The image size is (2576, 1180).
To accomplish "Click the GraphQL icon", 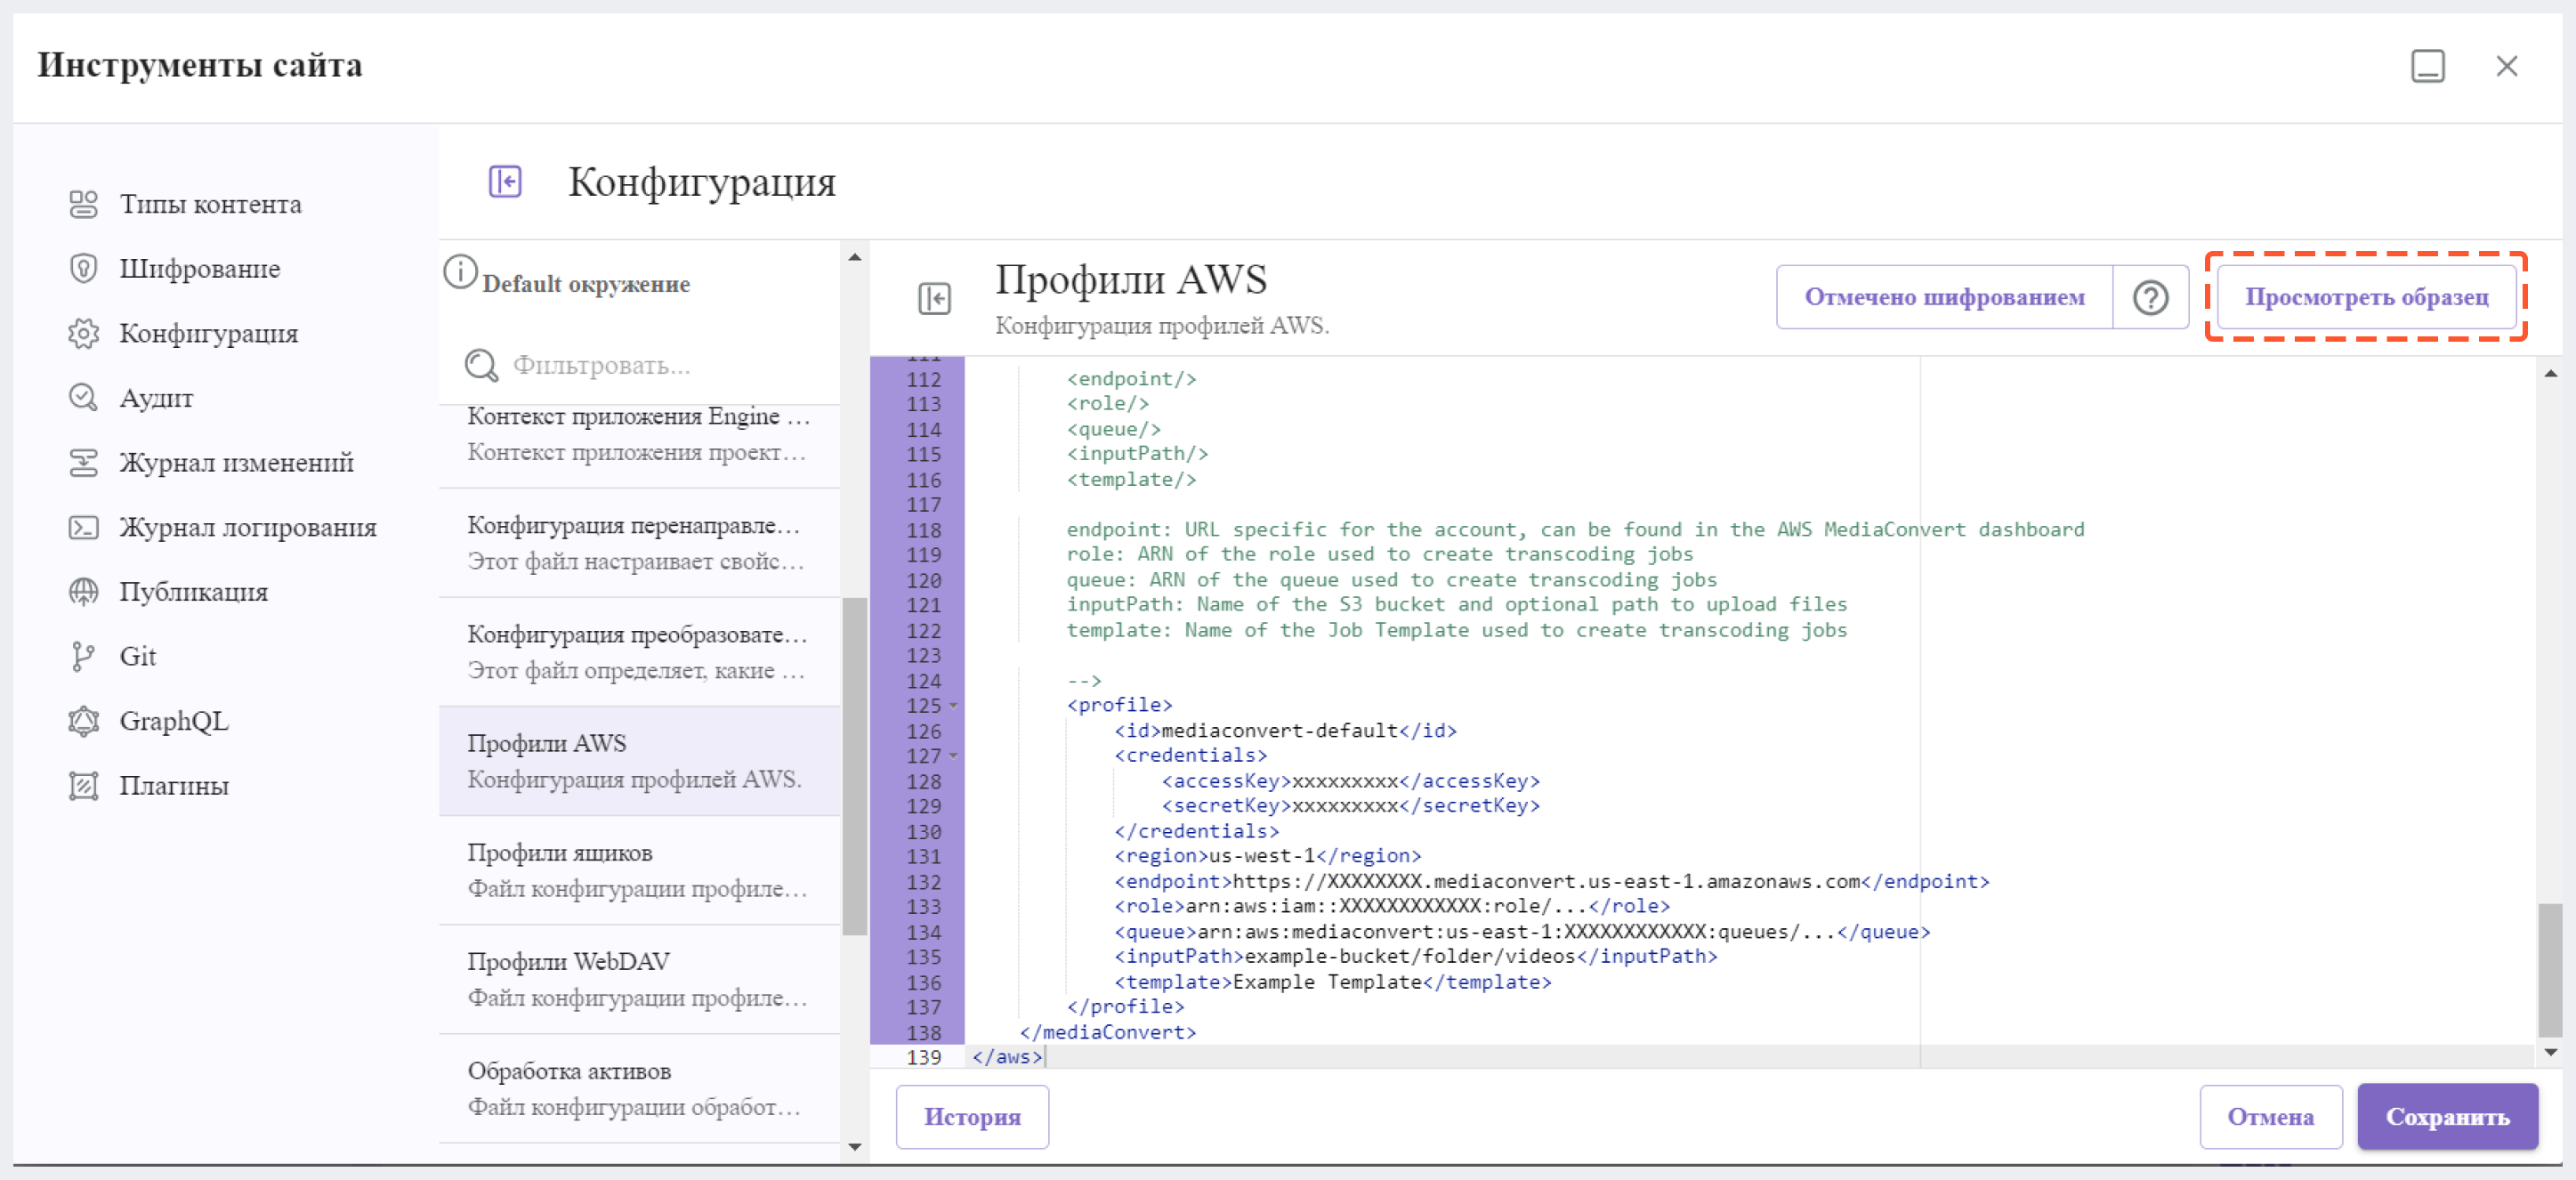I will (83, 721).
